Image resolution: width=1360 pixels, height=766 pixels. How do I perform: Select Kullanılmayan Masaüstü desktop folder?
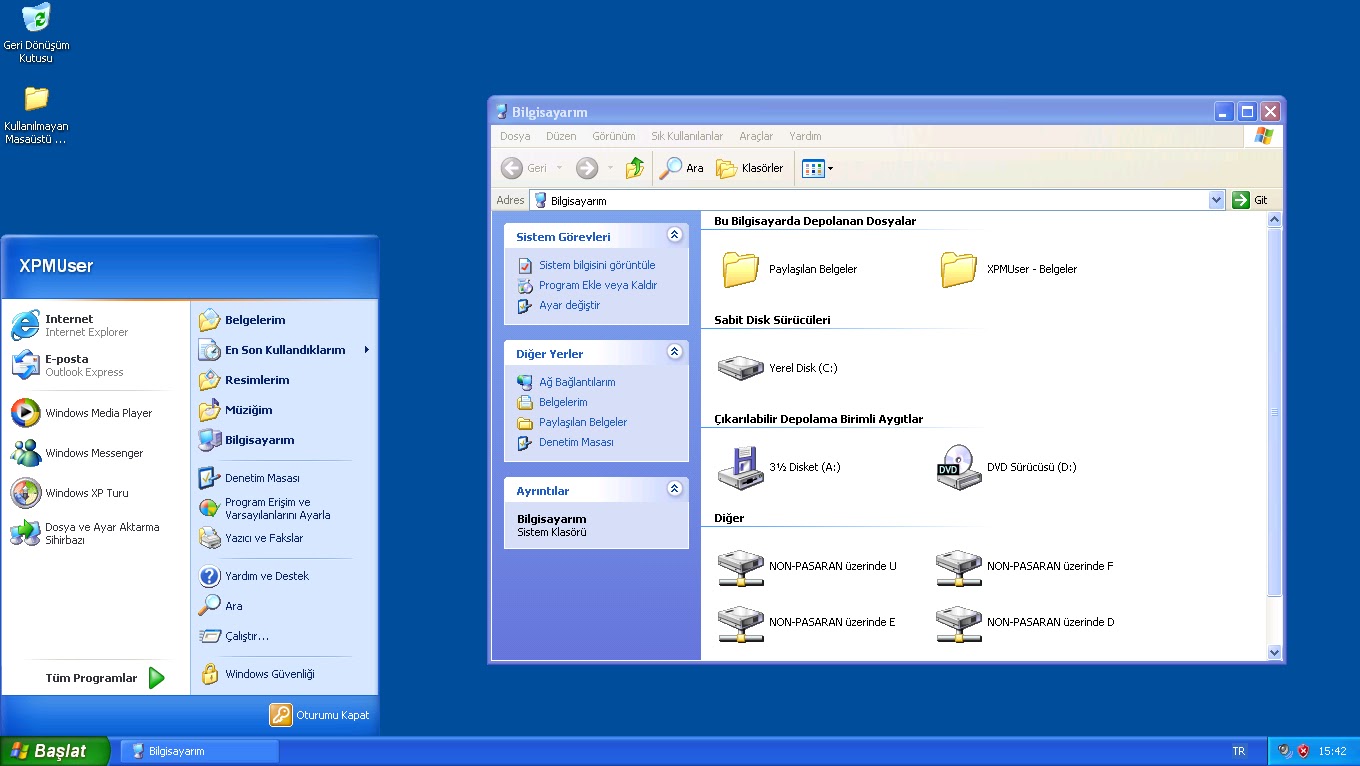click(x=36, y=98)
